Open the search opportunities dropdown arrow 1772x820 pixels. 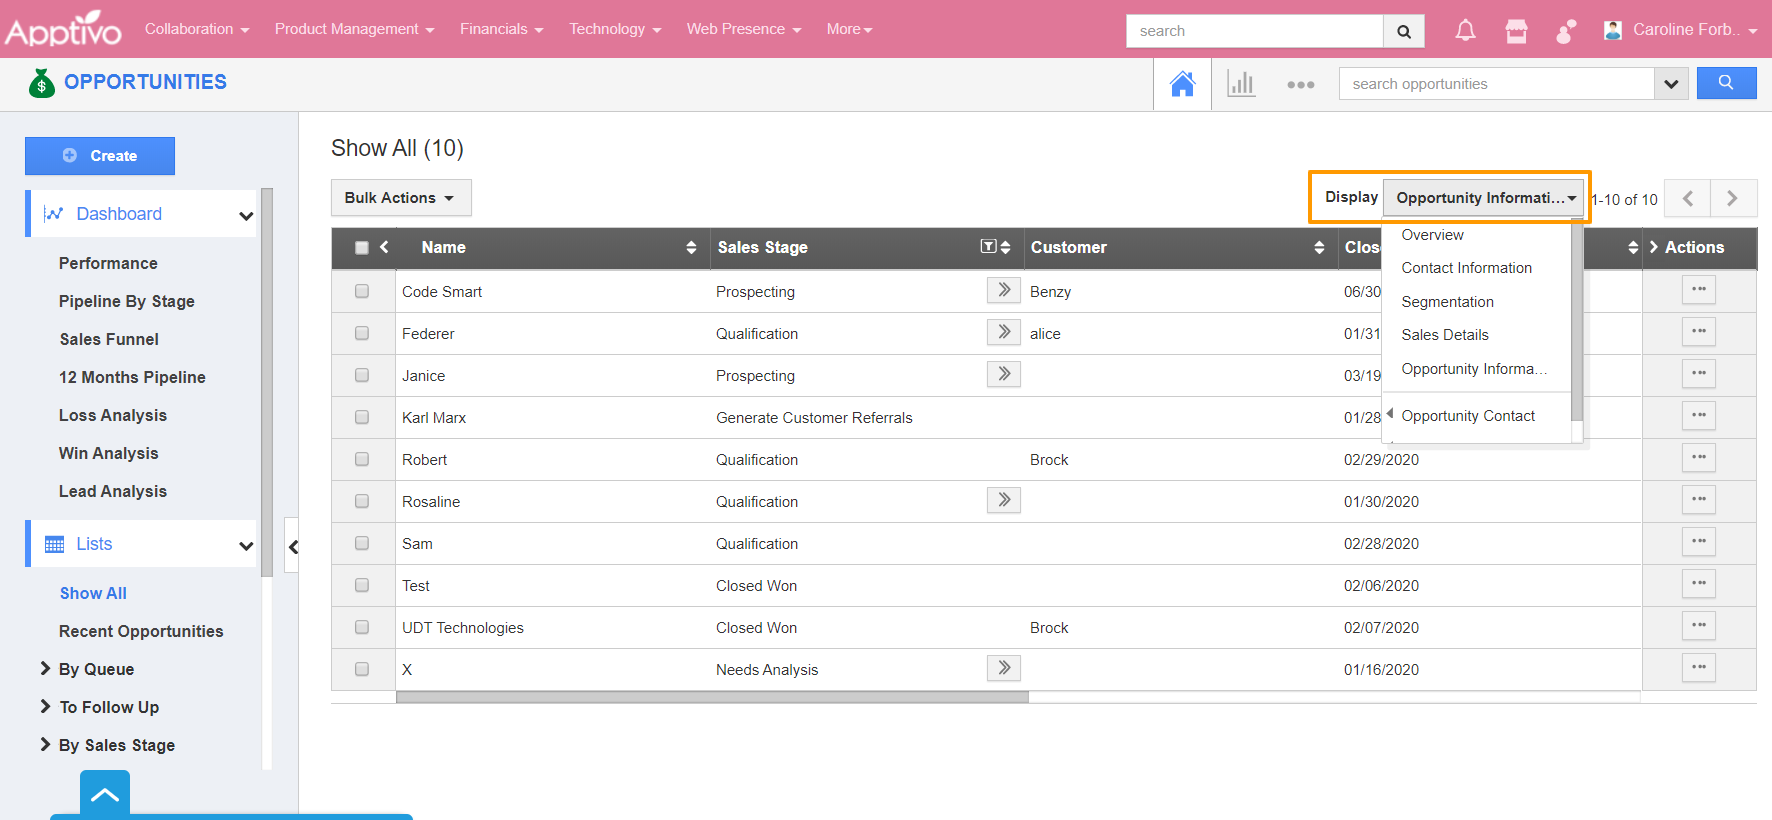[x=1670, y=84]
